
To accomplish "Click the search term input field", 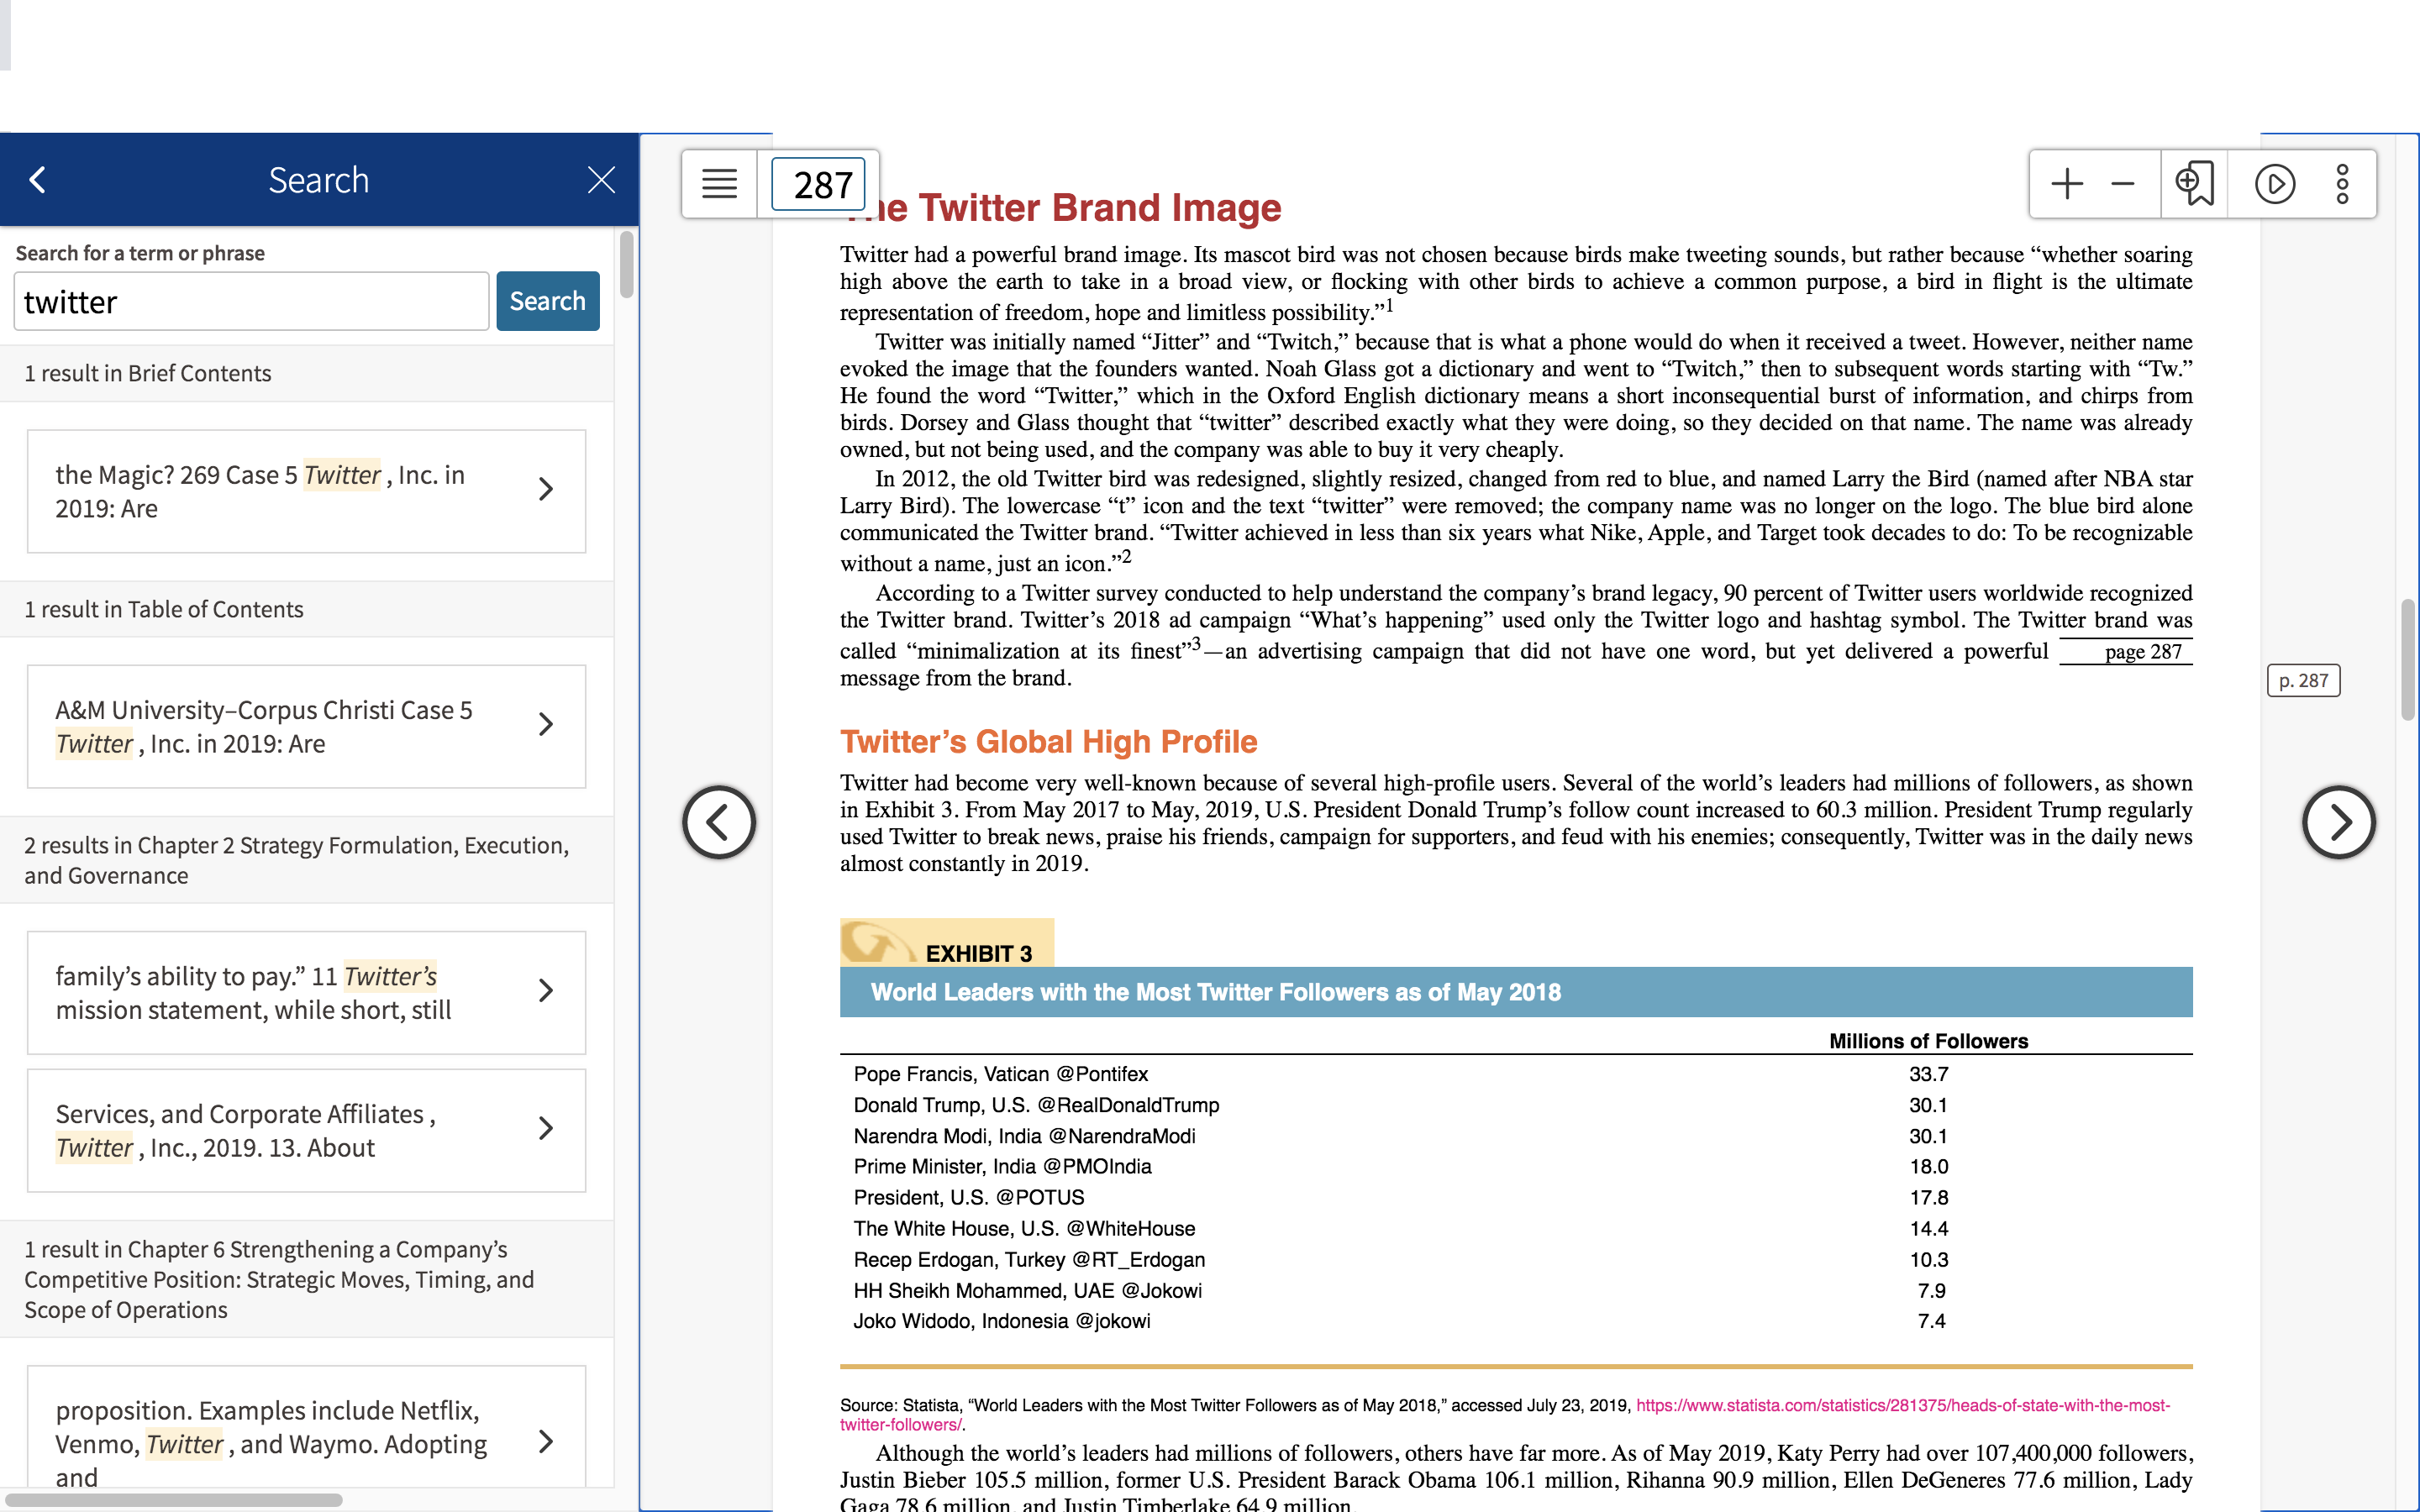I will tap(251, 301).
